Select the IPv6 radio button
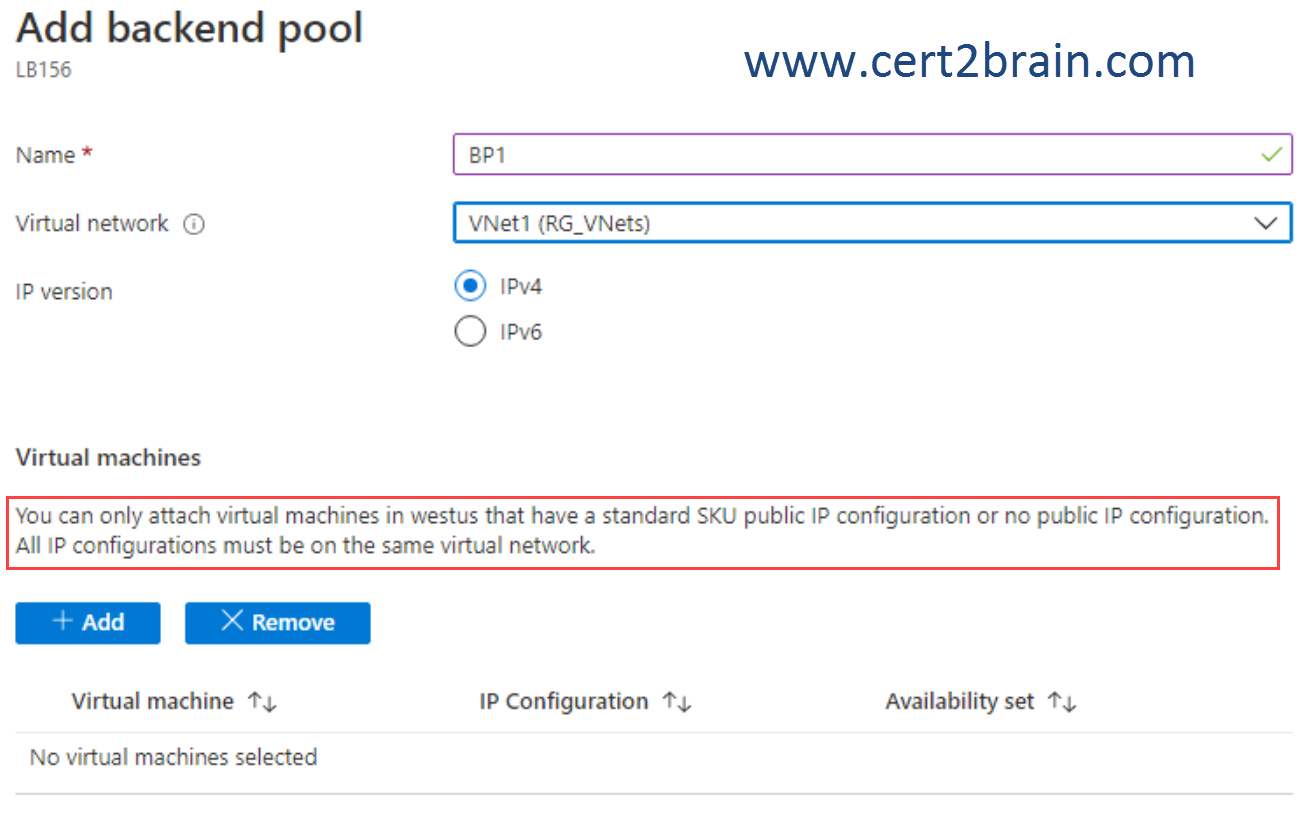Screen dimensions: 1315x821 470,331
